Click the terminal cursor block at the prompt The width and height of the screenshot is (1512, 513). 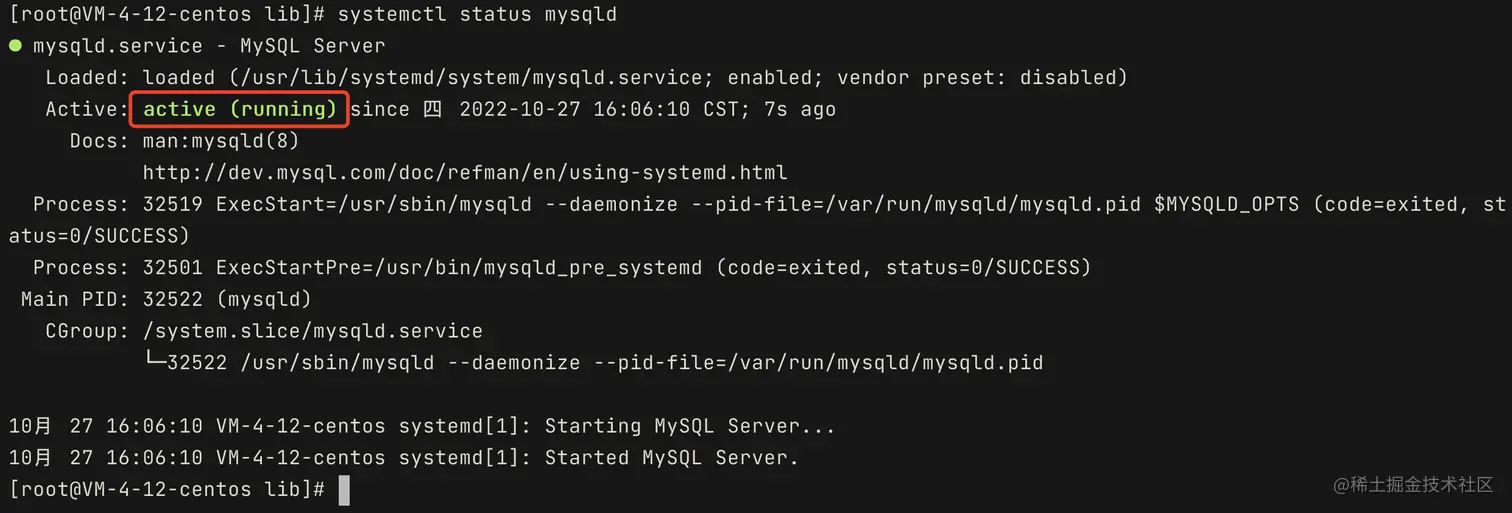click(x=344, y=490)
